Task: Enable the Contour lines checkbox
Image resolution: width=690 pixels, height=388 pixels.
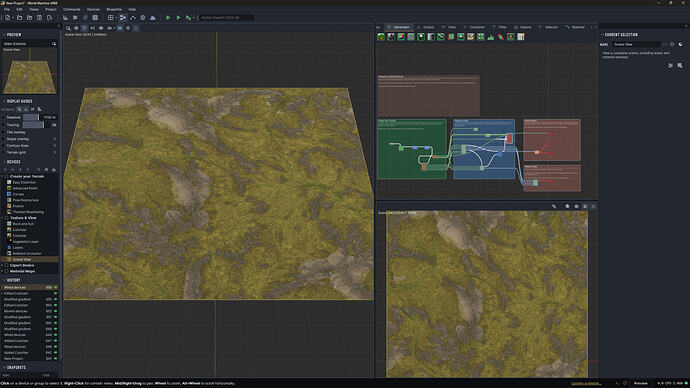Action: (4, 146)
